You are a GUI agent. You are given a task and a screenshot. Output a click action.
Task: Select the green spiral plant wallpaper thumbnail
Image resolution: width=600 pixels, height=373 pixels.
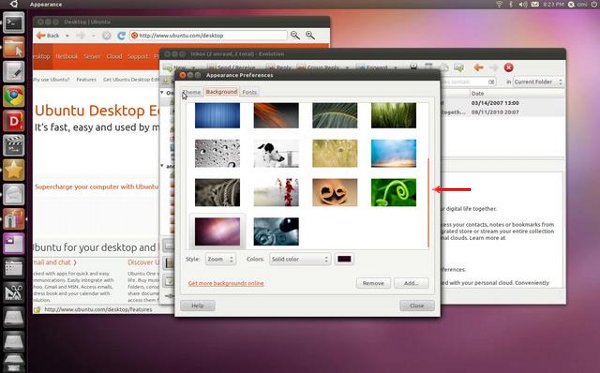(x=393, y=192)
